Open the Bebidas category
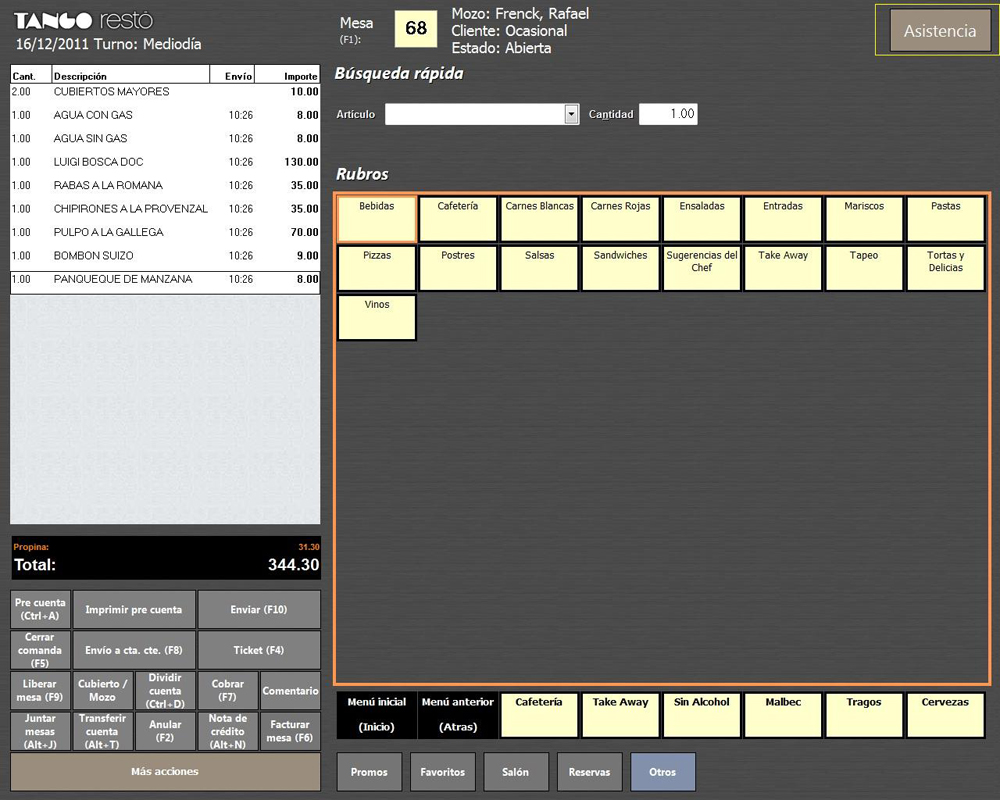 tap(377, 219)
